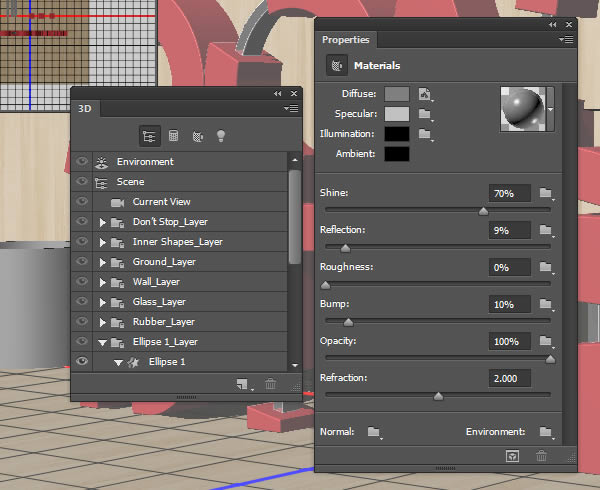Select the Glass_Layer row

[180, 302]
